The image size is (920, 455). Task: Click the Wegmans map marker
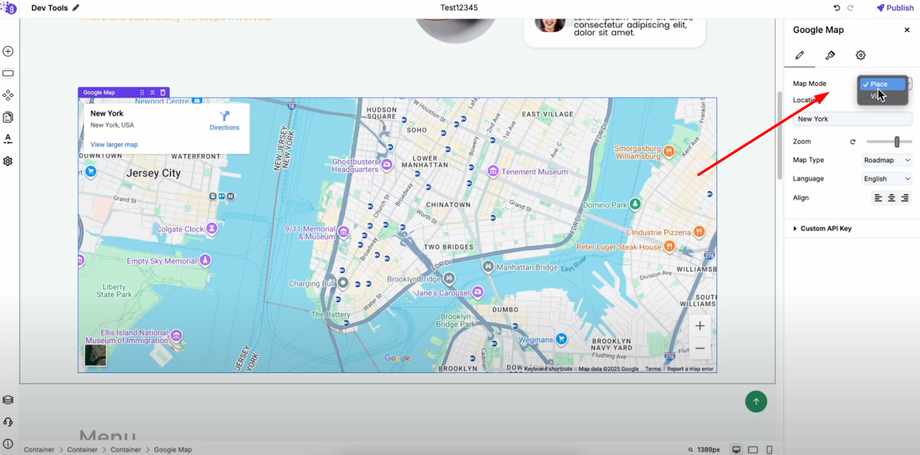[x=562, y=339]
